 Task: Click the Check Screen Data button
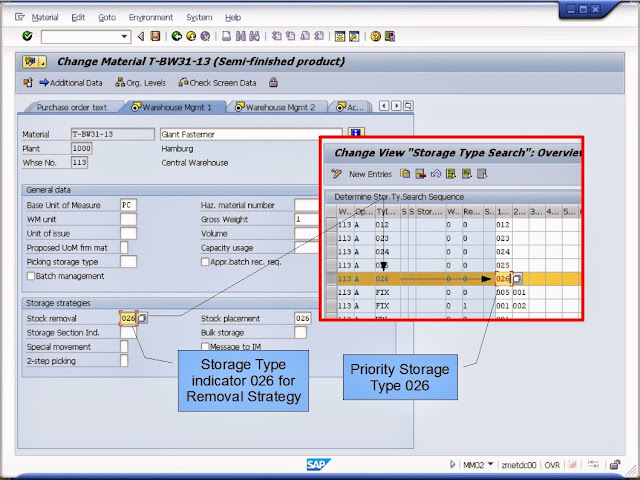(217, 83)
